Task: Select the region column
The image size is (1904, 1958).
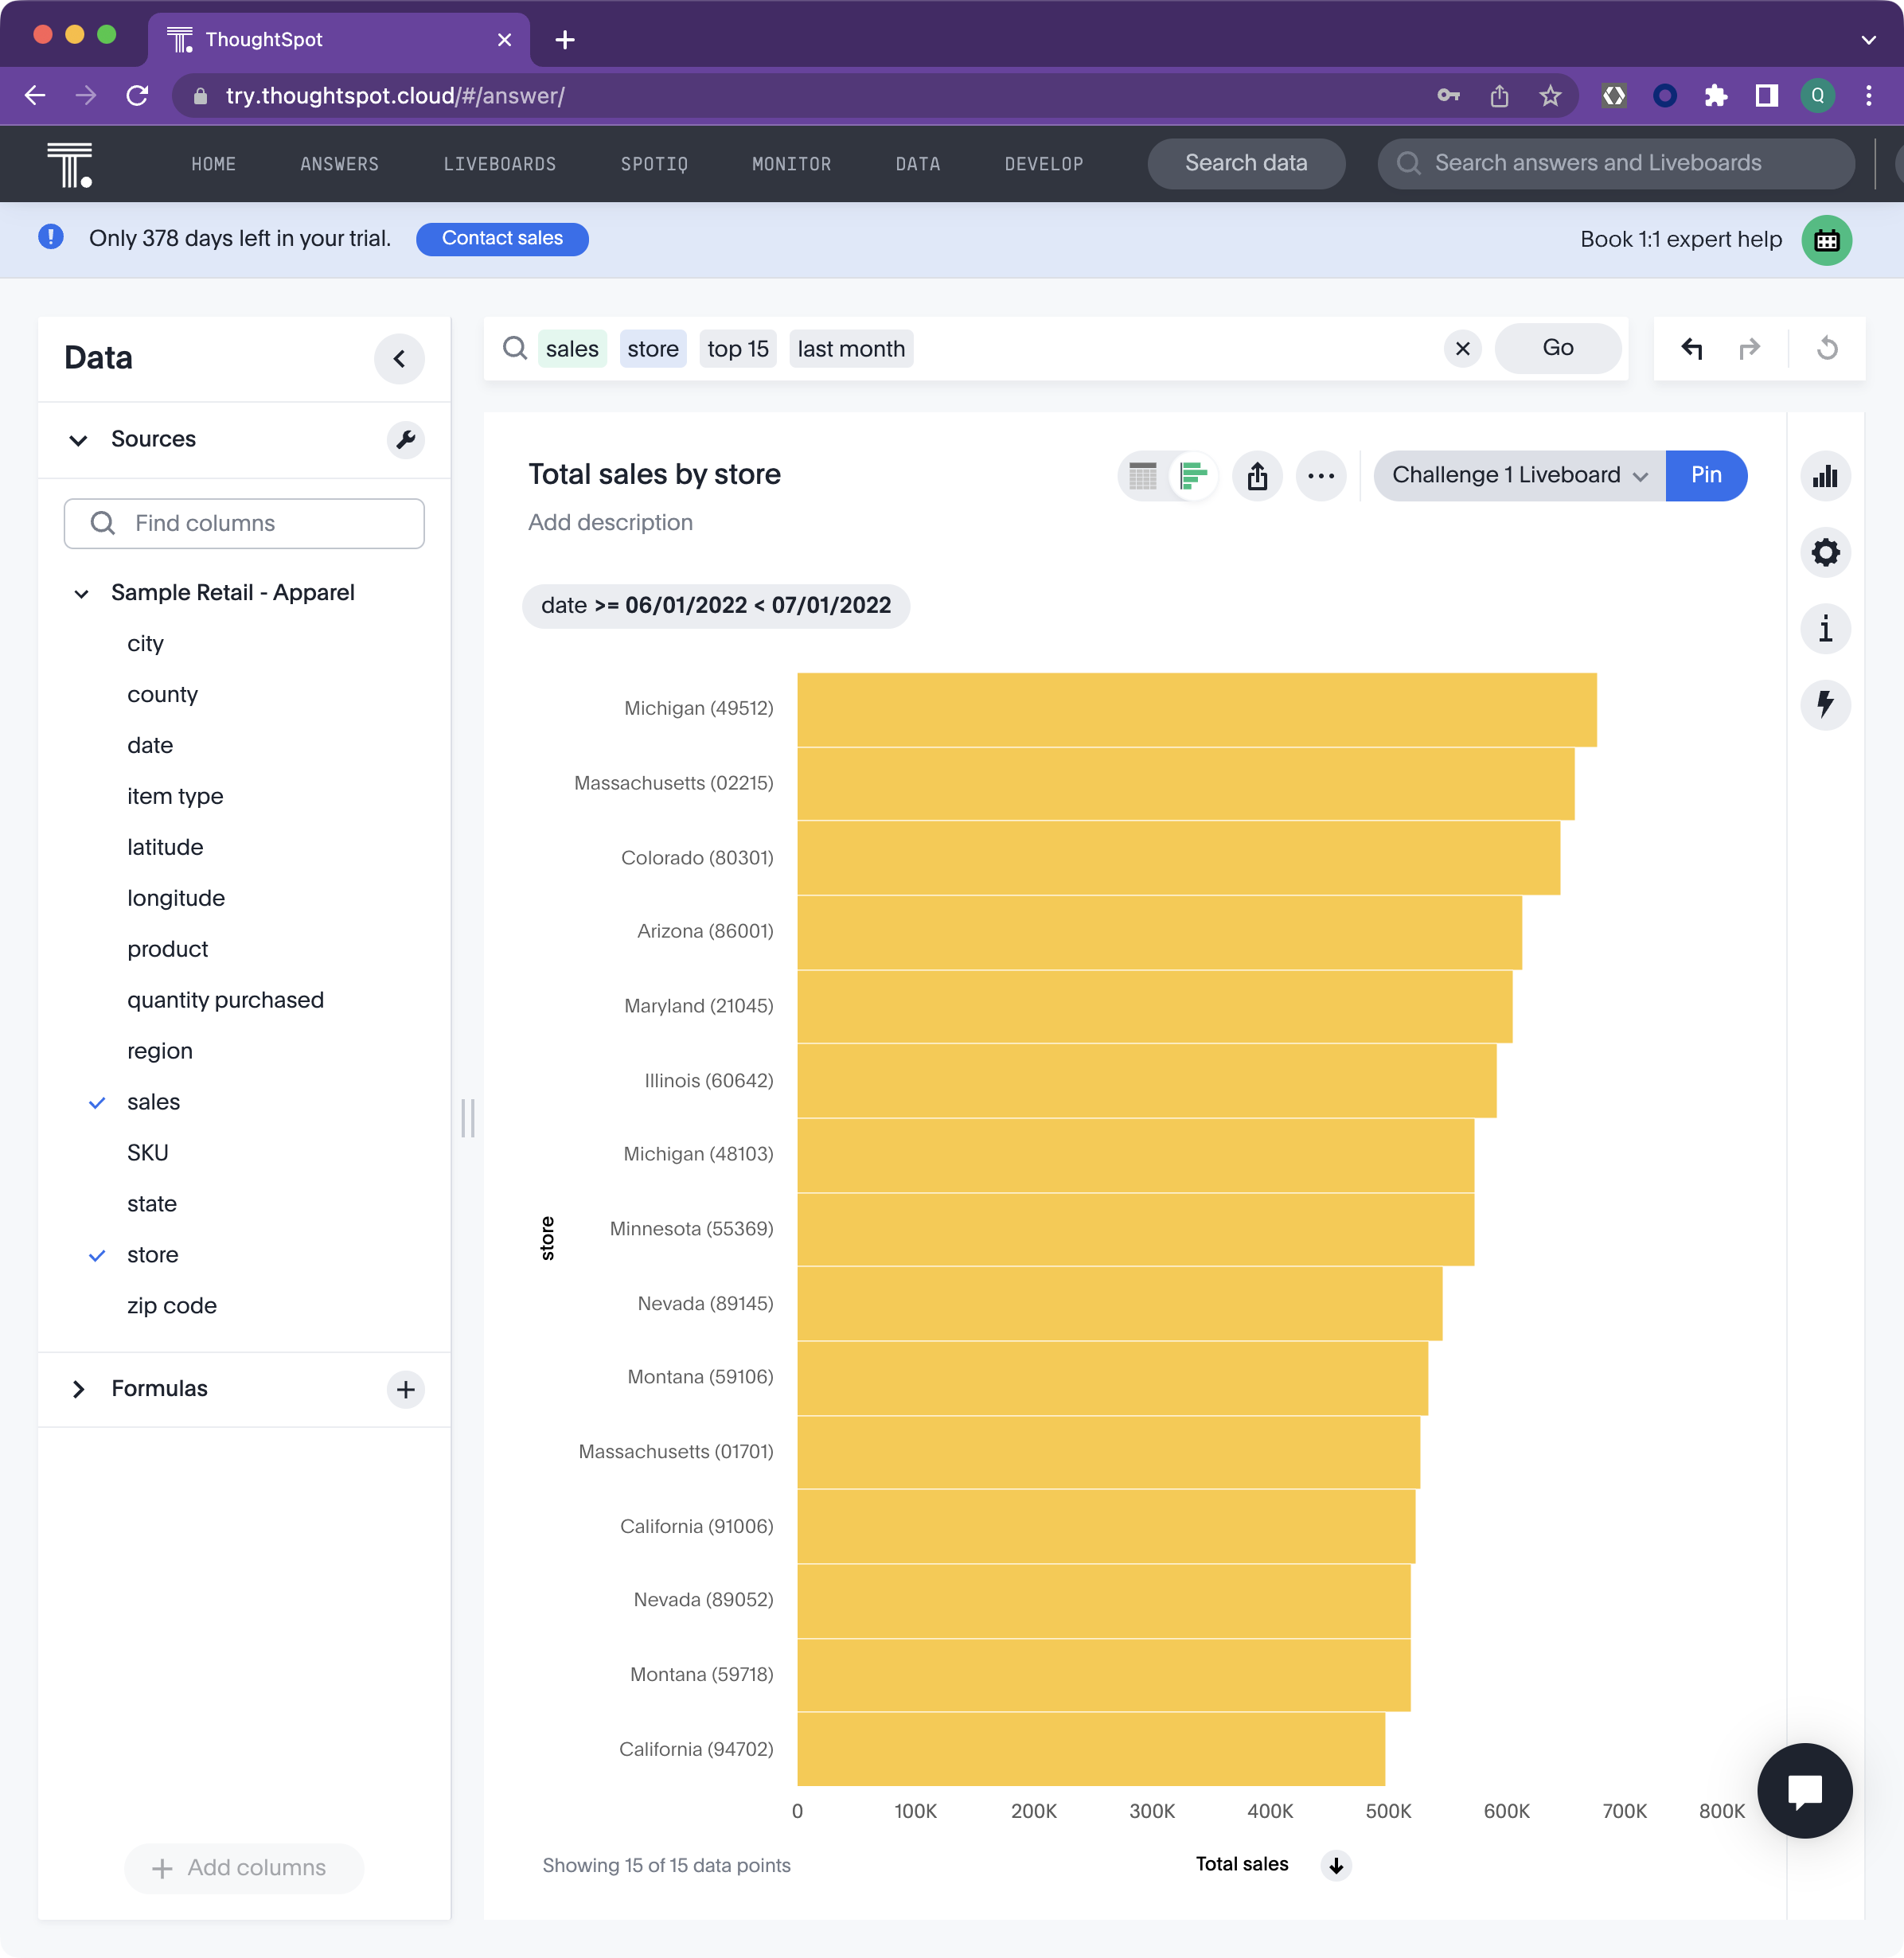Action: [x=160, y=1051]
